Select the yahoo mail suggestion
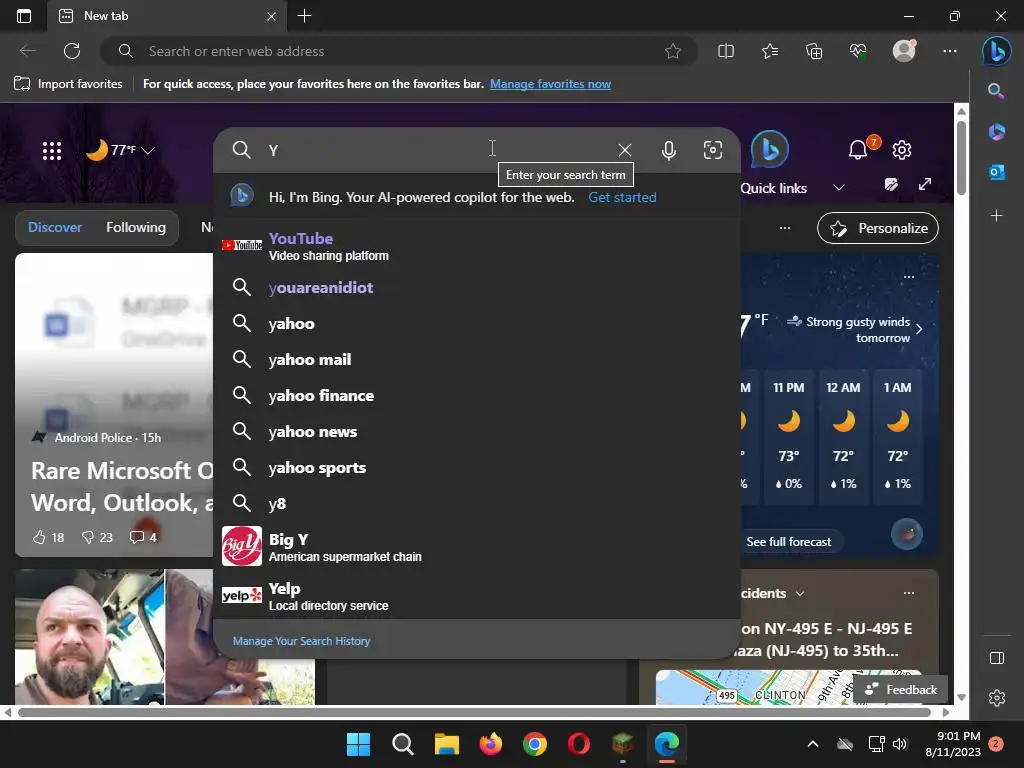The height and width of the screenshot is (768, 1024). coord(477,359)
